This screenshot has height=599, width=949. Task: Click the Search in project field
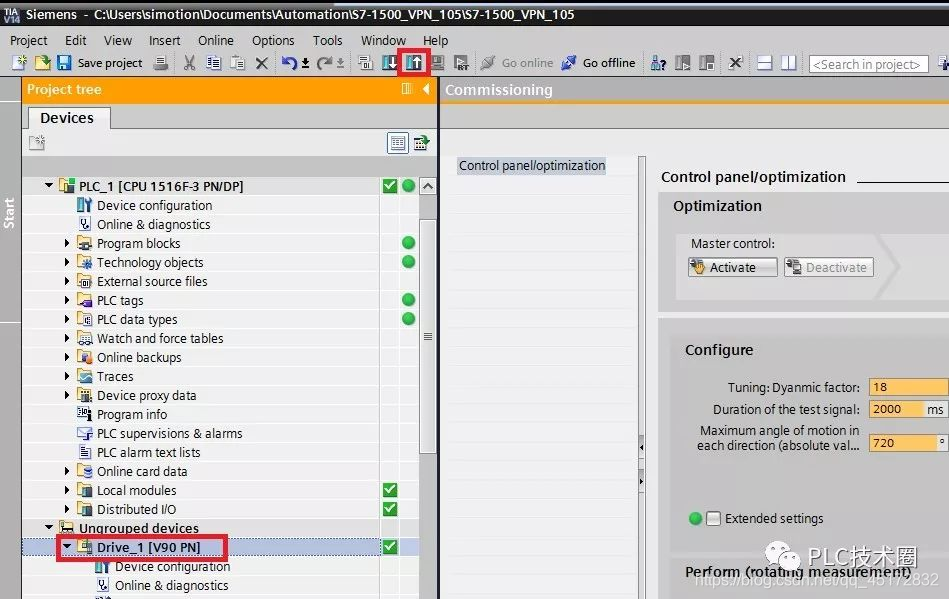[869, 64]
